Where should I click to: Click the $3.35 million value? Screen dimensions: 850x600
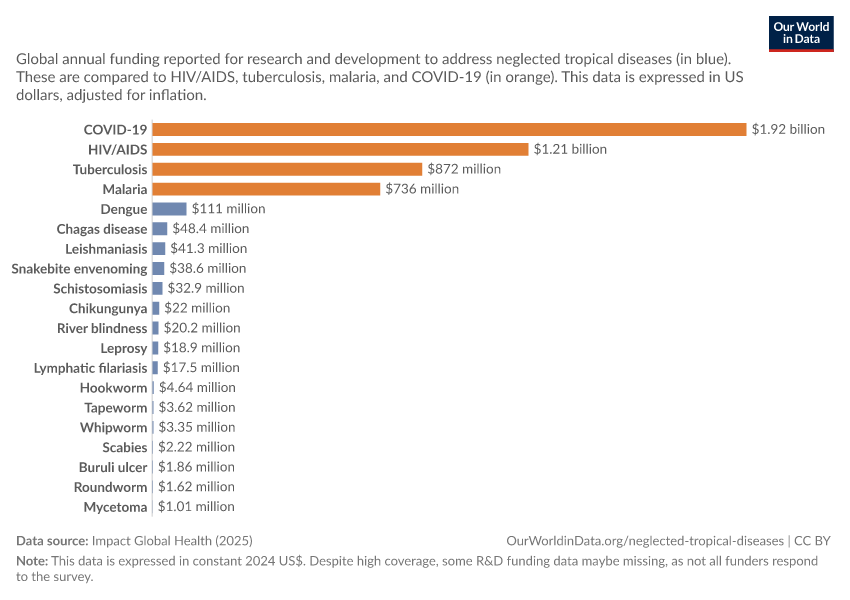coord(197,427)
